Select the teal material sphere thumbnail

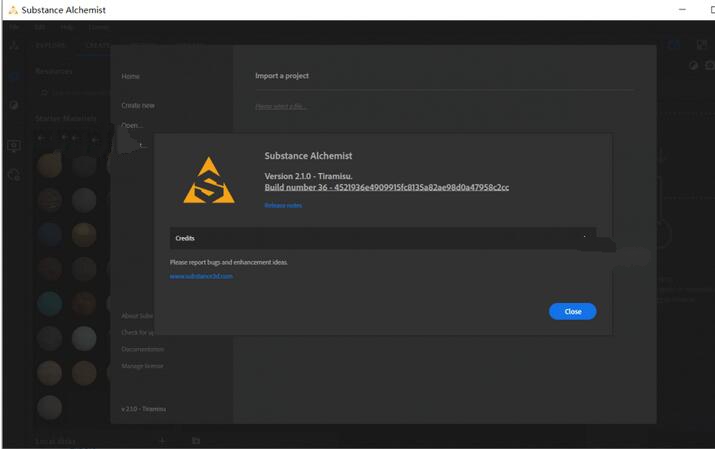50,304
